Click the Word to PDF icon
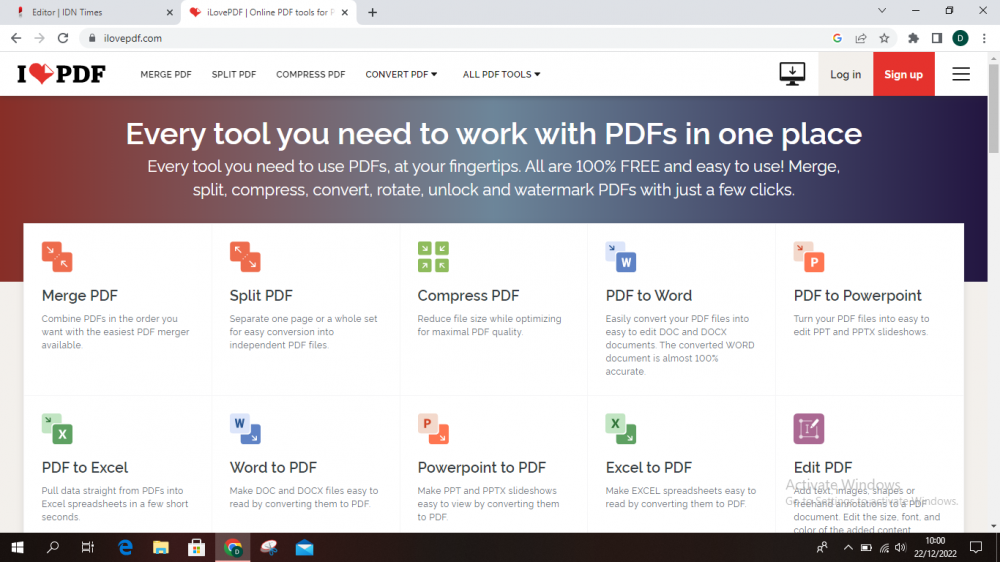The image size is (1000, 562). (x=245, y=429)
